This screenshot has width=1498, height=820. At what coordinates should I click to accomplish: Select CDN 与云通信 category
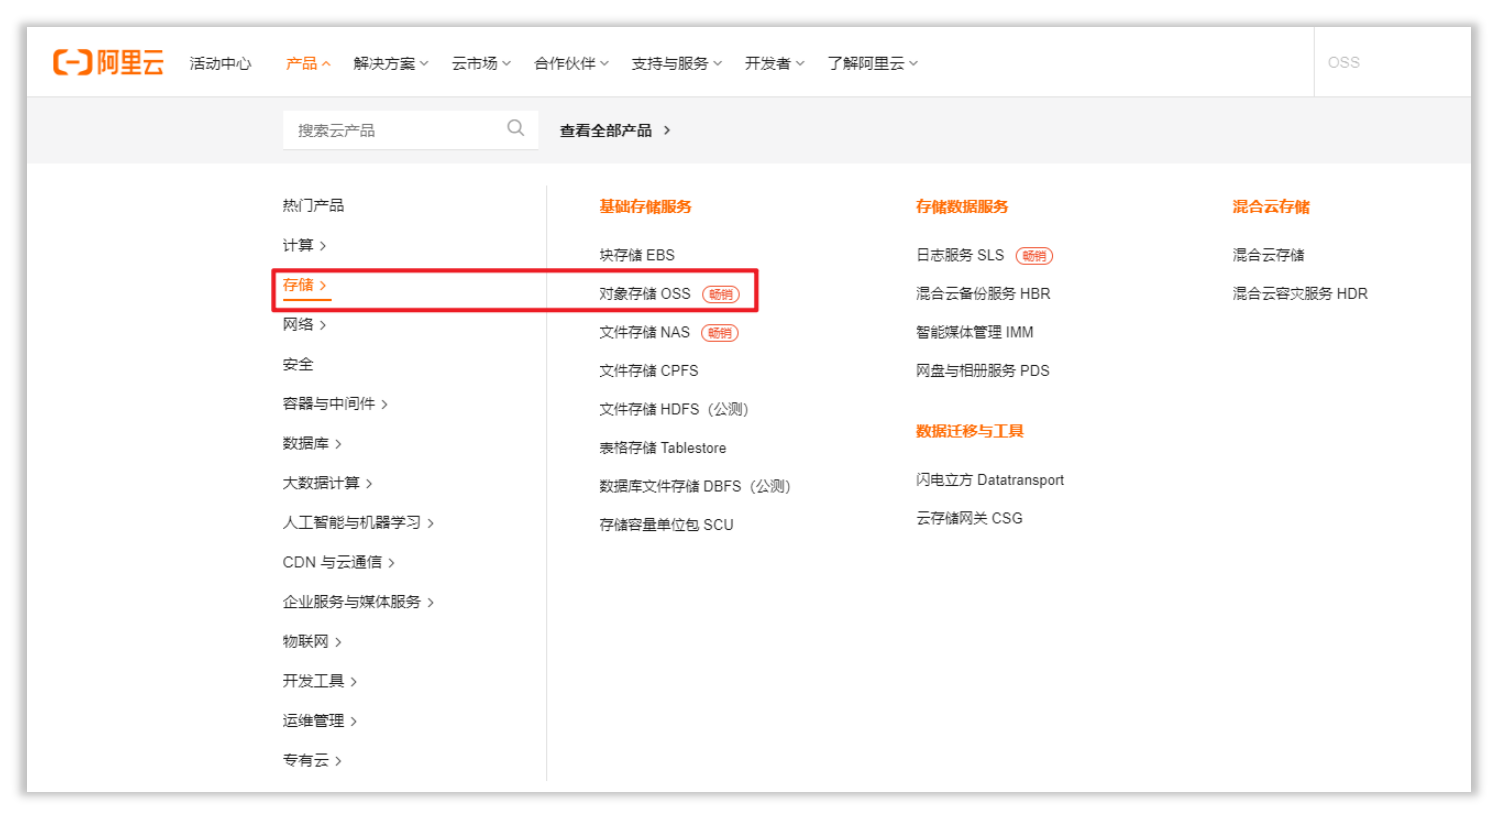click(339, 562)
